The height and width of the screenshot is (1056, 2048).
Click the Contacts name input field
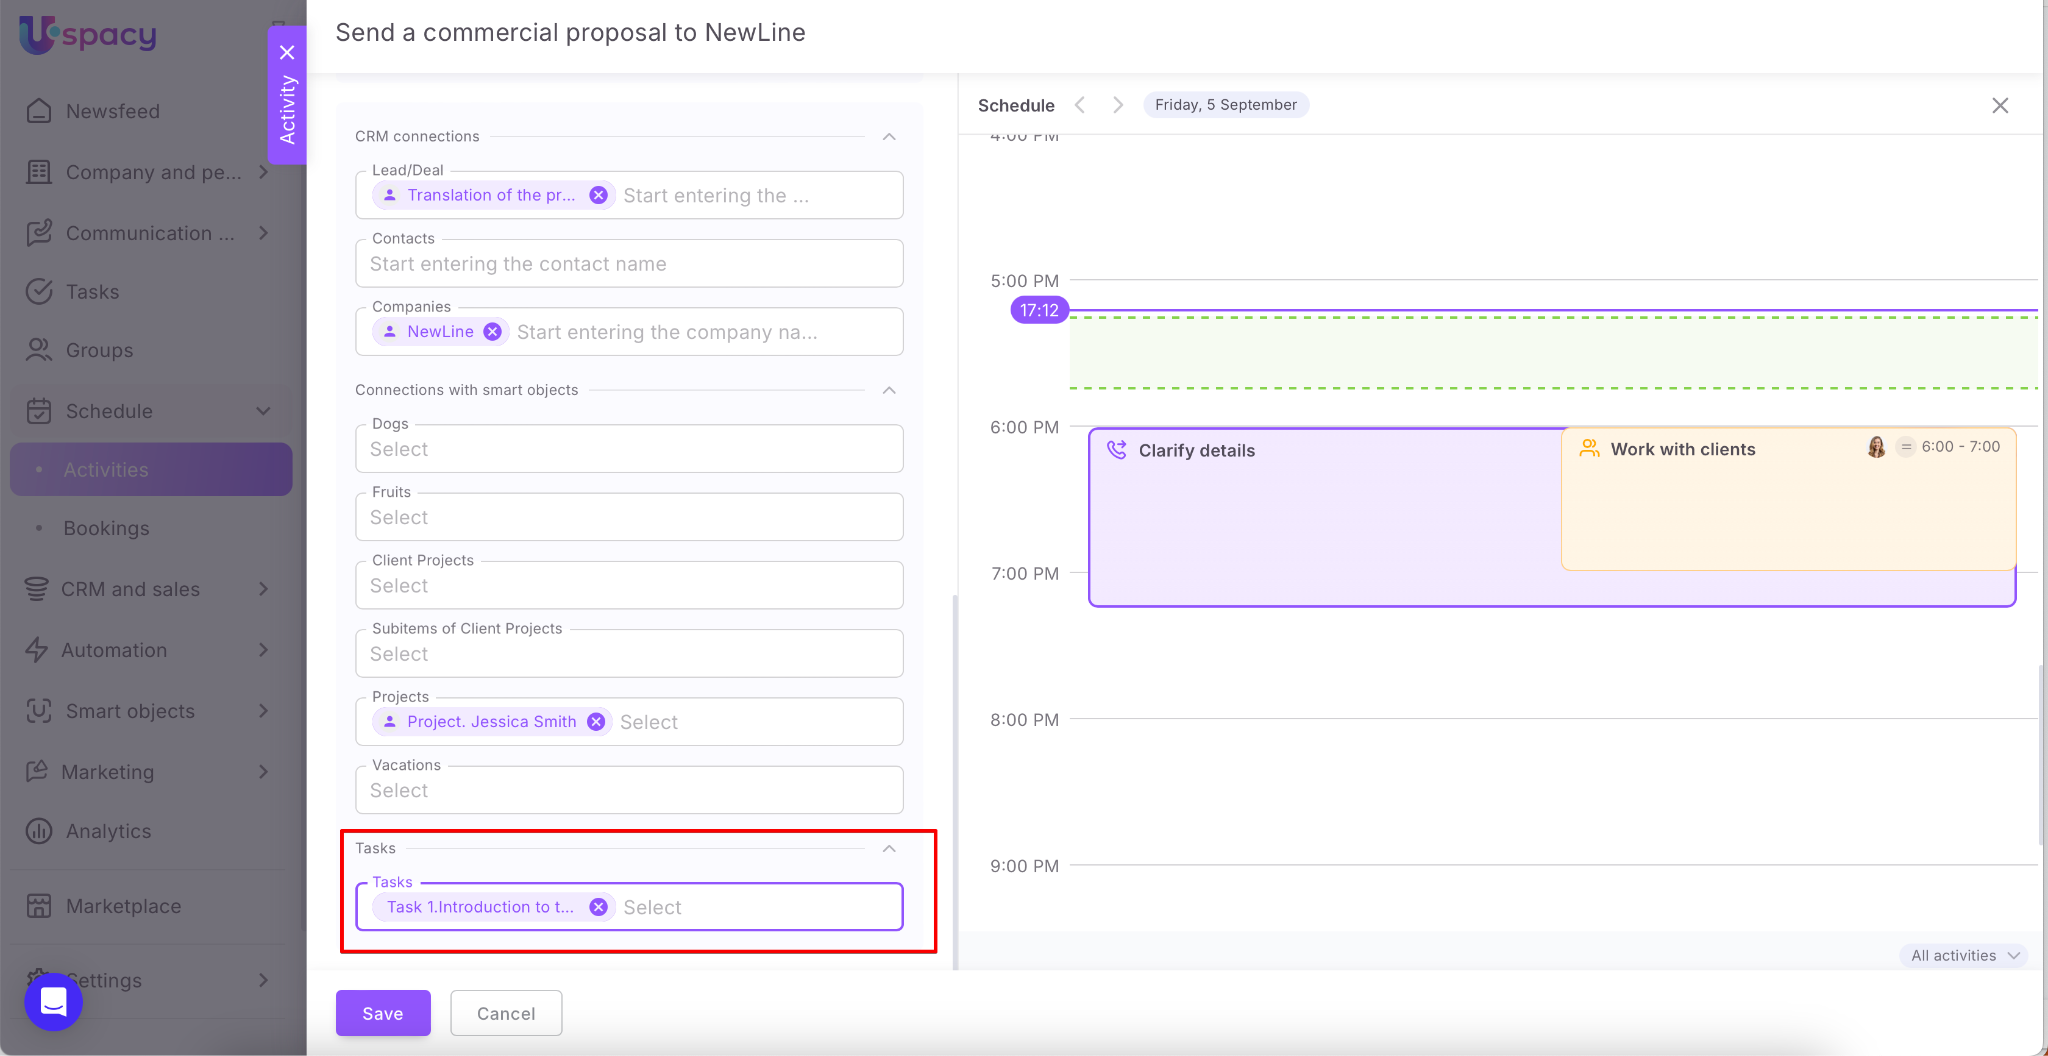(x=629, y=264)
